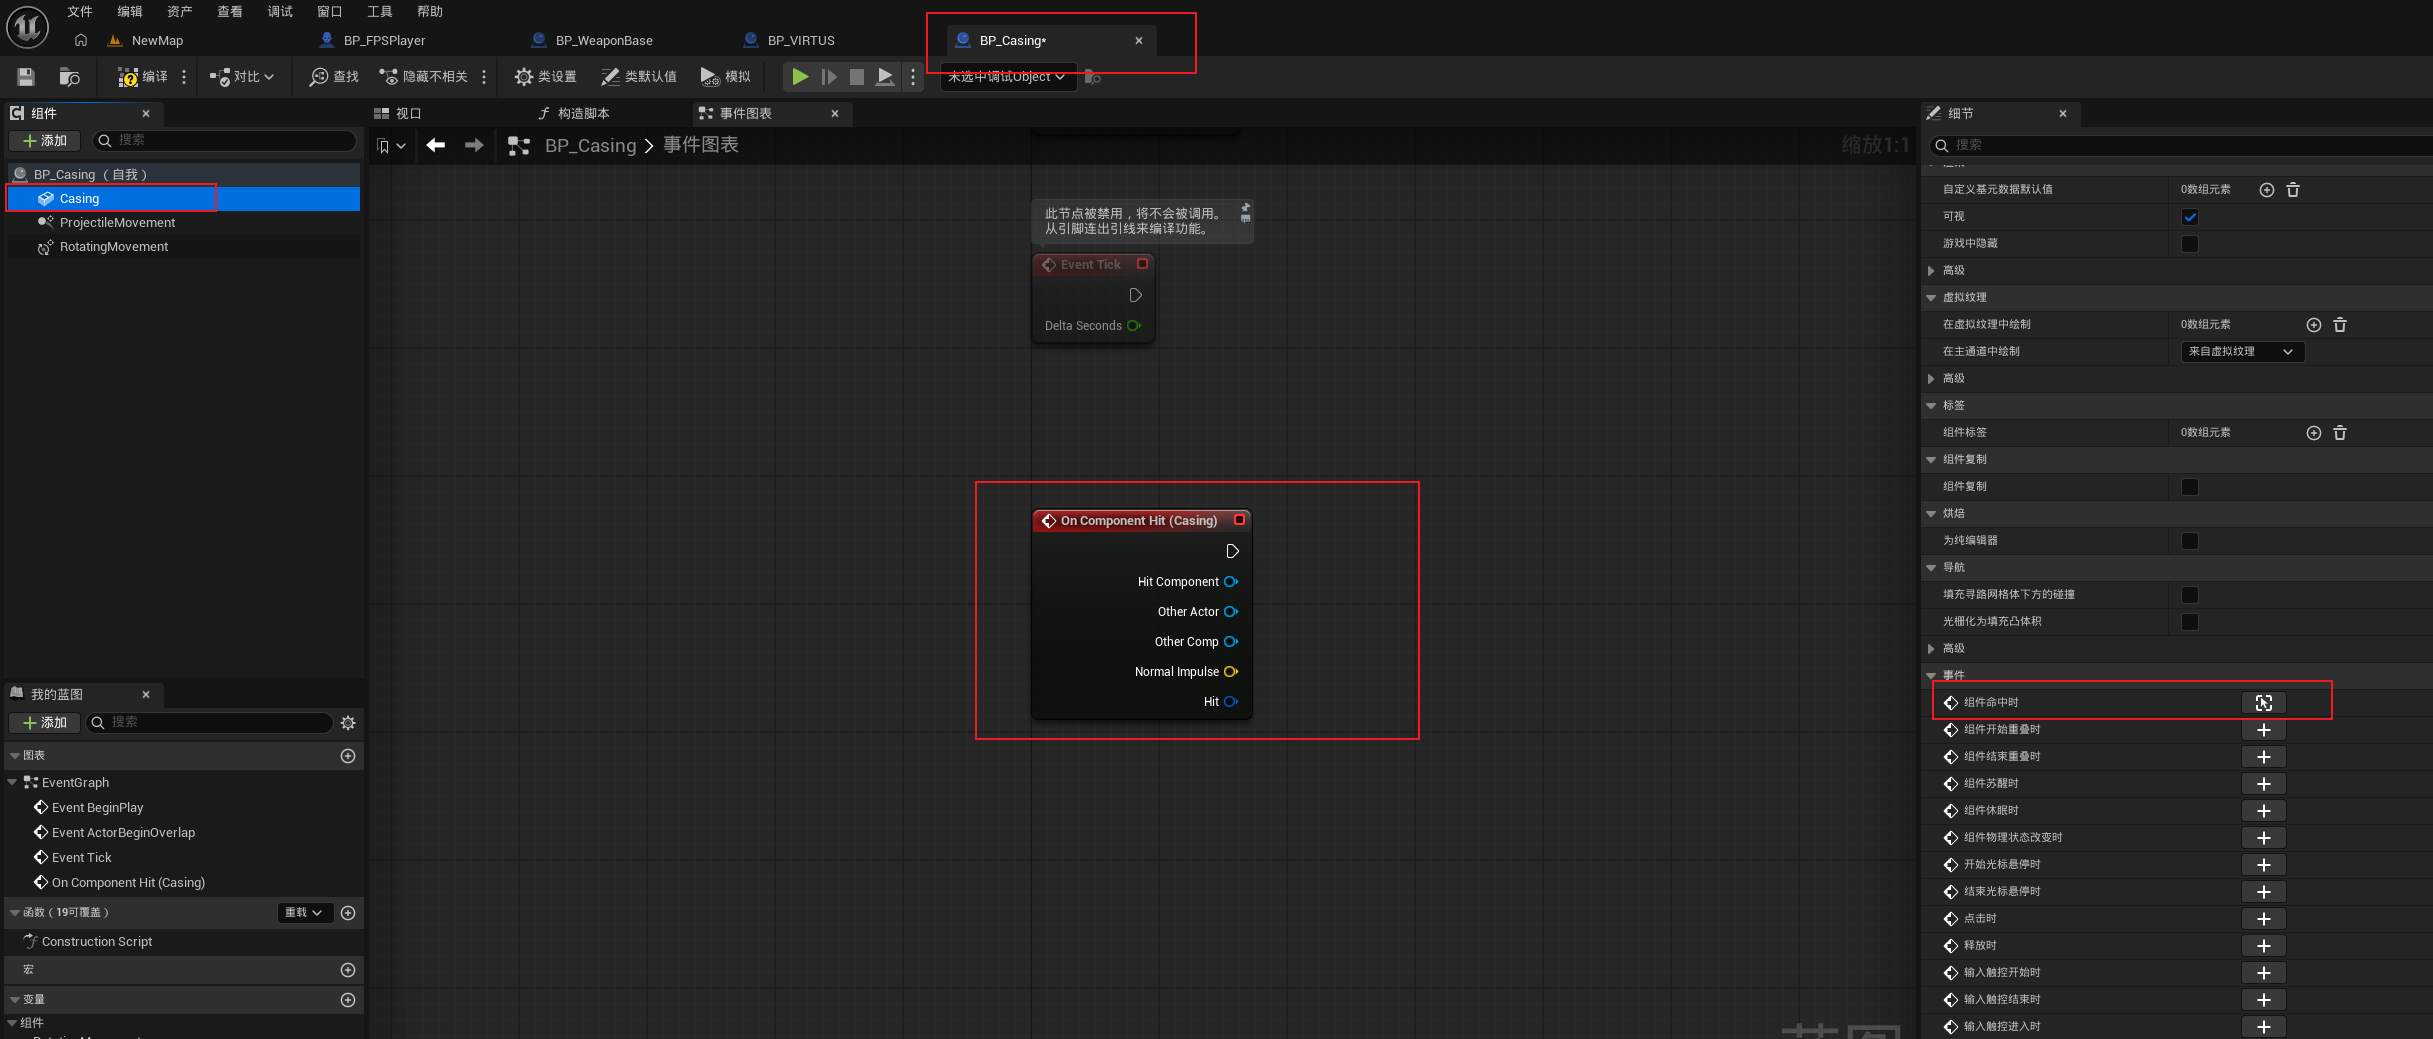Toggle 光栅化为填充凸体积 checkbox
2433x1039 pixels.
tap(2190, 622)
